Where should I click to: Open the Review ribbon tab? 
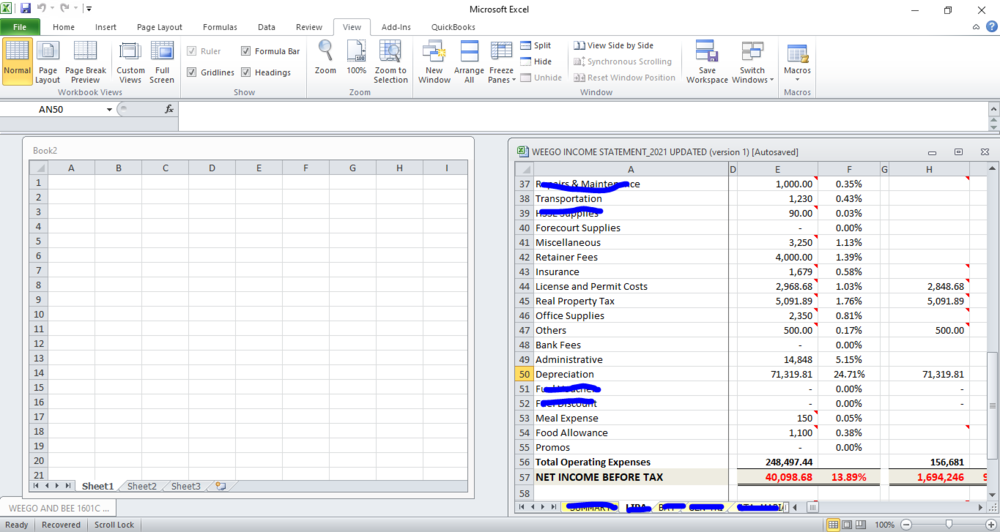[x=309, y=27]
